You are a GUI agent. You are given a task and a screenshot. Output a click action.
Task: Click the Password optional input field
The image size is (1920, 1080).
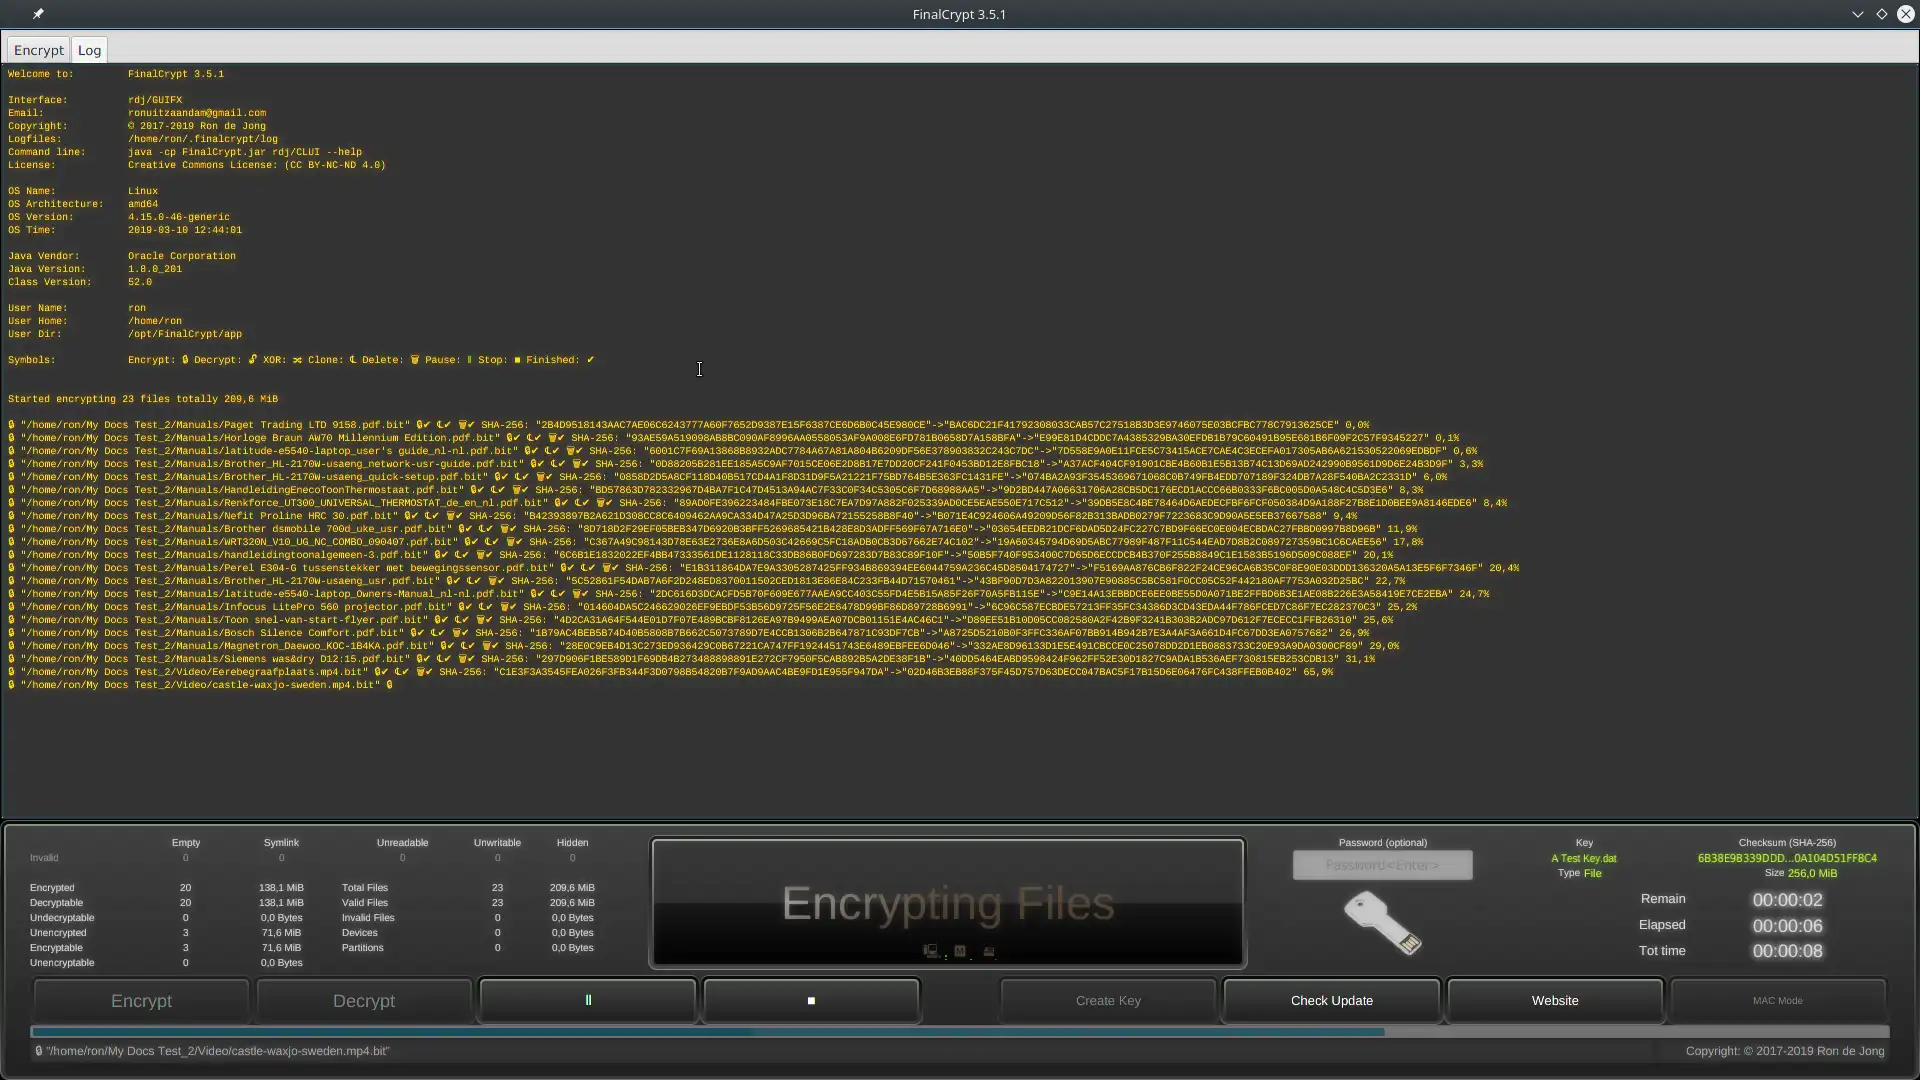tap(1382, 865)
